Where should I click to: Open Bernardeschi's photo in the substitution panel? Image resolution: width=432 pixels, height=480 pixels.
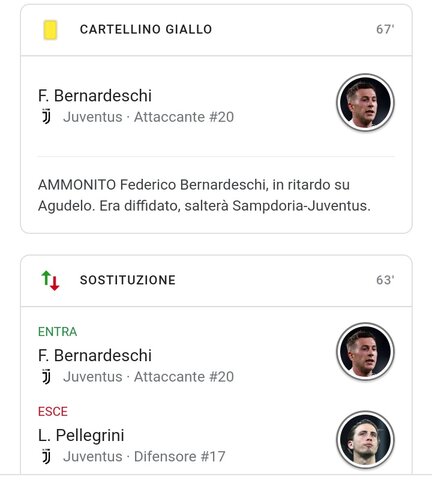[x=365, y=352]
